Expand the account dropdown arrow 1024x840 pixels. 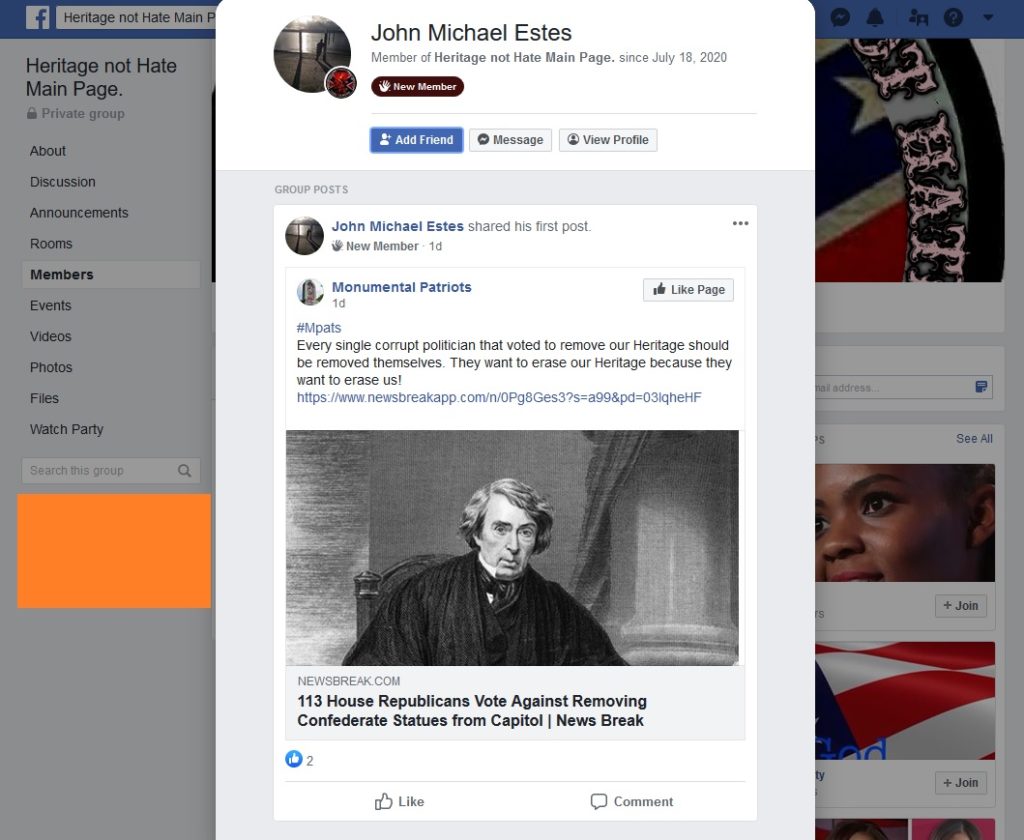988,18
